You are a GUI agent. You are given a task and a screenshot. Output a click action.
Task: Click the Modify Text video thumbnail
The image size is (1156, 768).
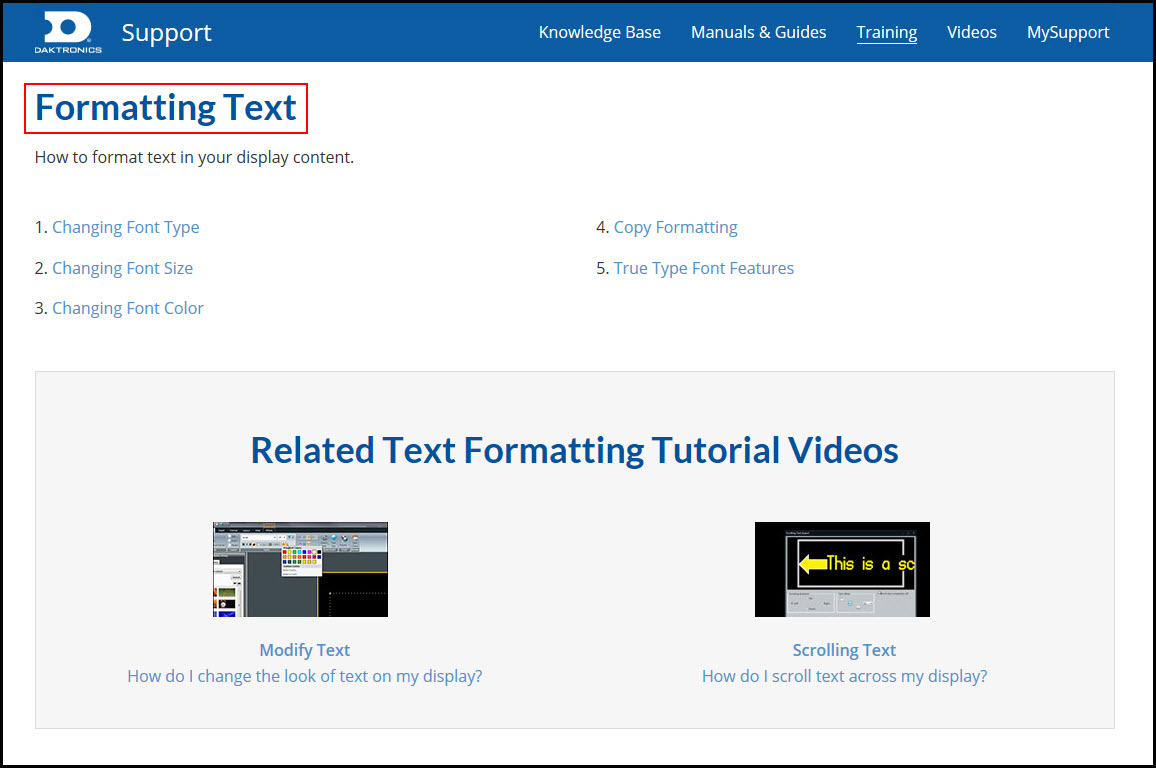[x=299, y=568]
